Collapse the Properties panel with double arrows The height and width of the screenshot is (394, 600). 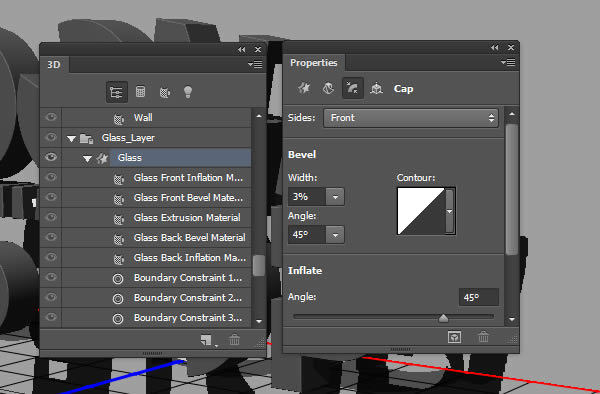click(x=494, y=47)
